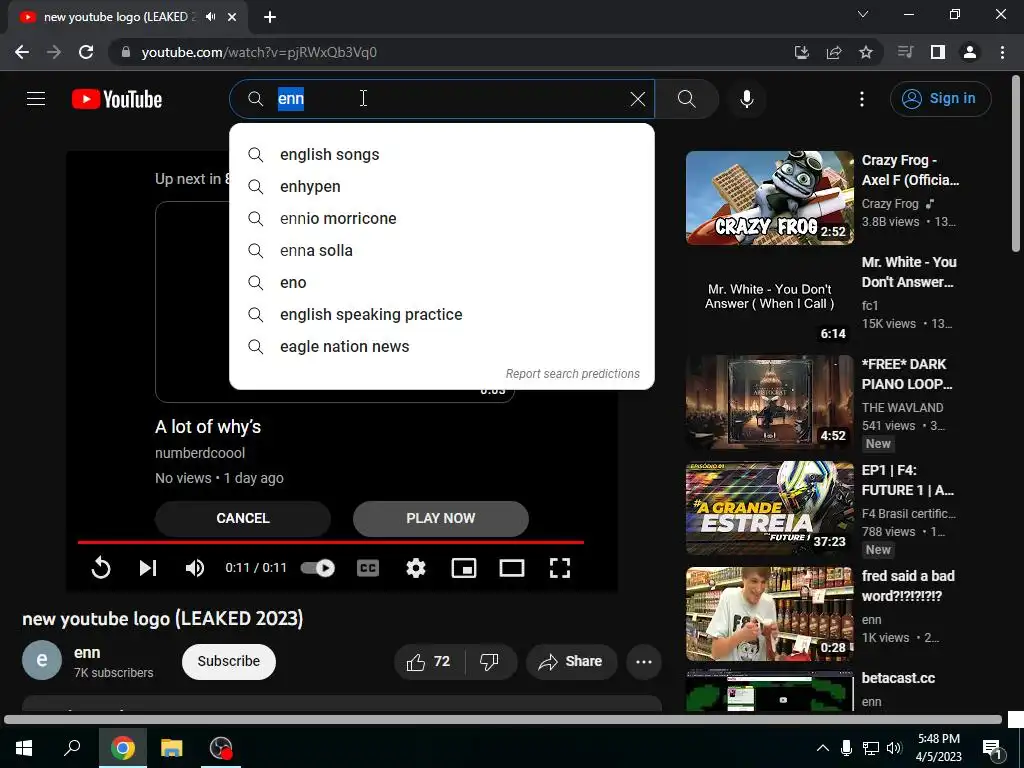Open taskbar search
1024x768 pixels.
pos(72,748)
